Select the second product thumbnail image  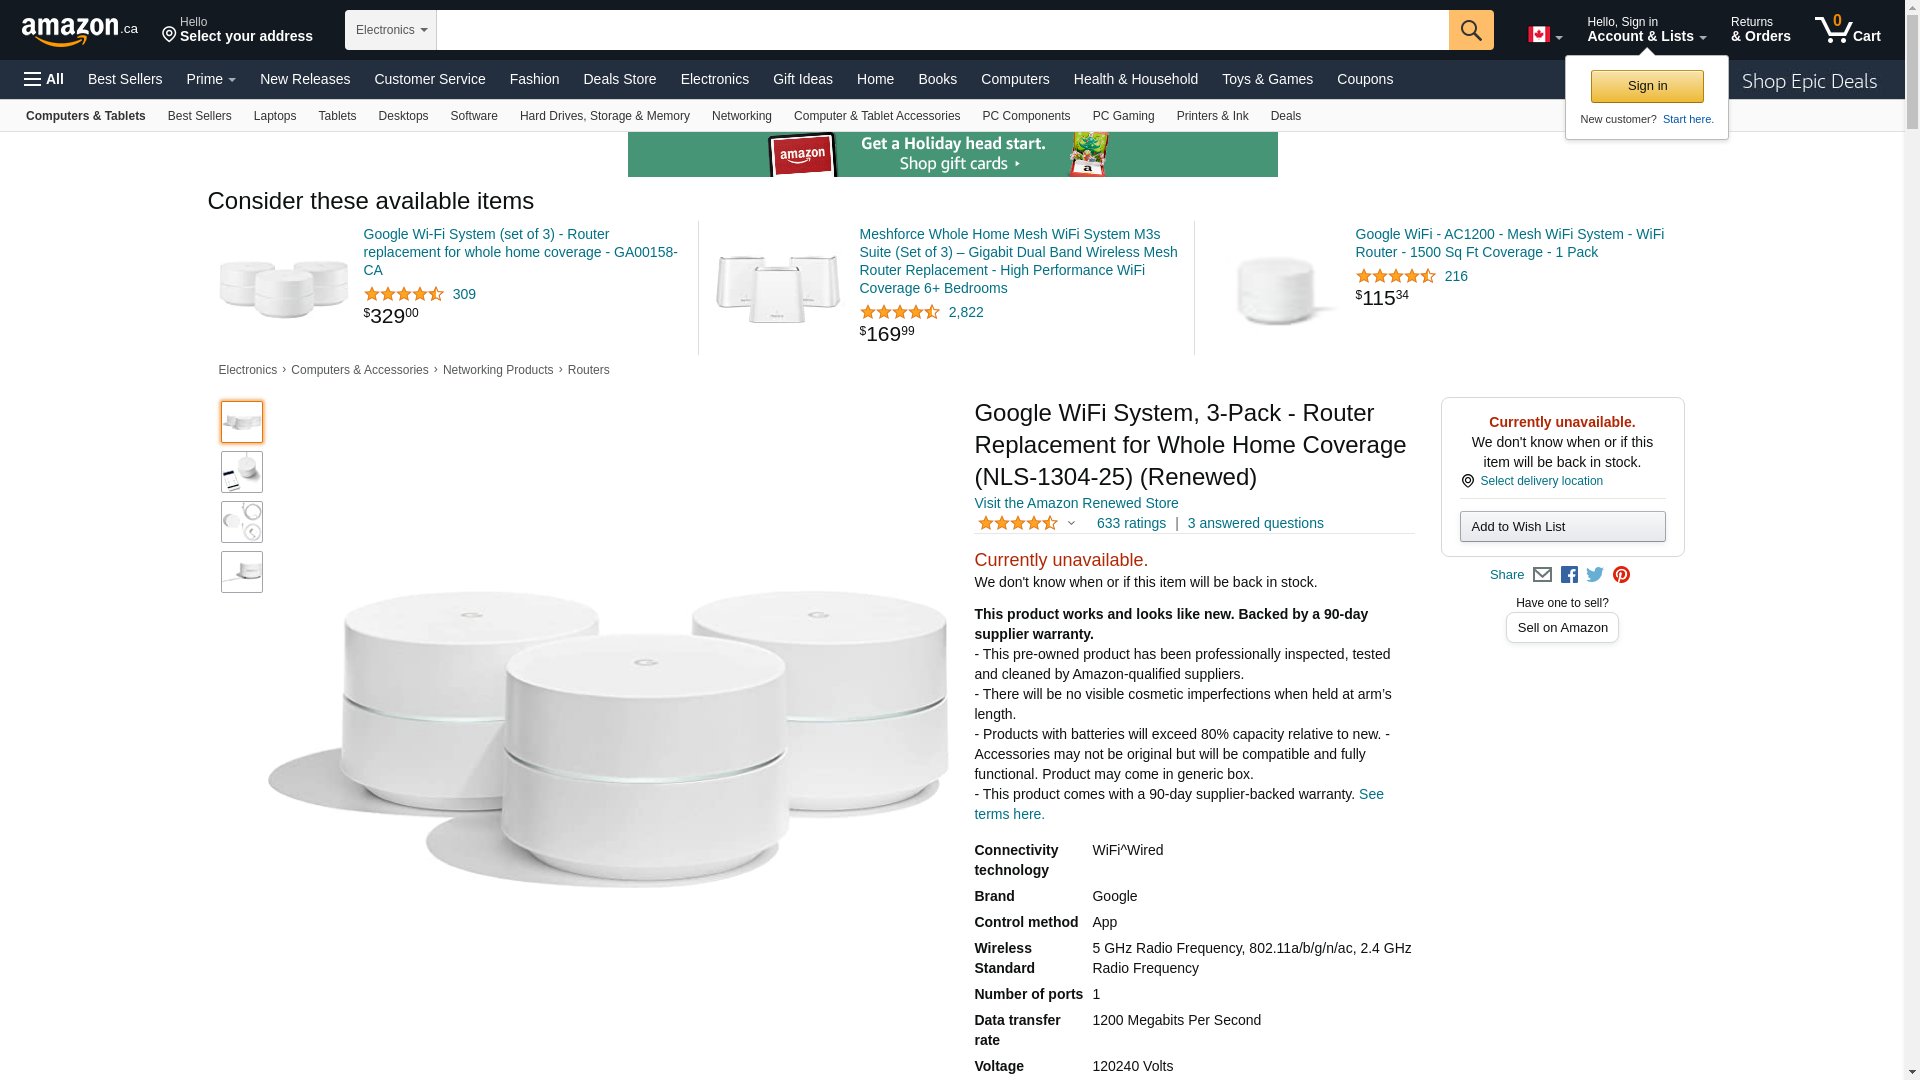tap(242, 472)
